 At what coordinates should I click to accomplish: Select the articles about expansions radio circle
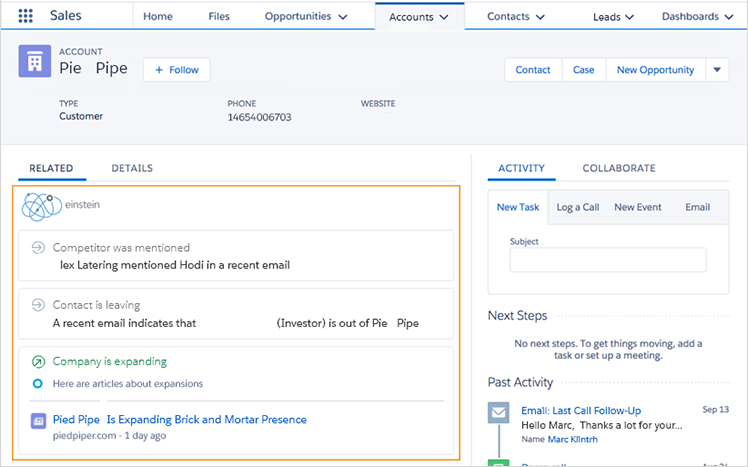tap(38, 383)
